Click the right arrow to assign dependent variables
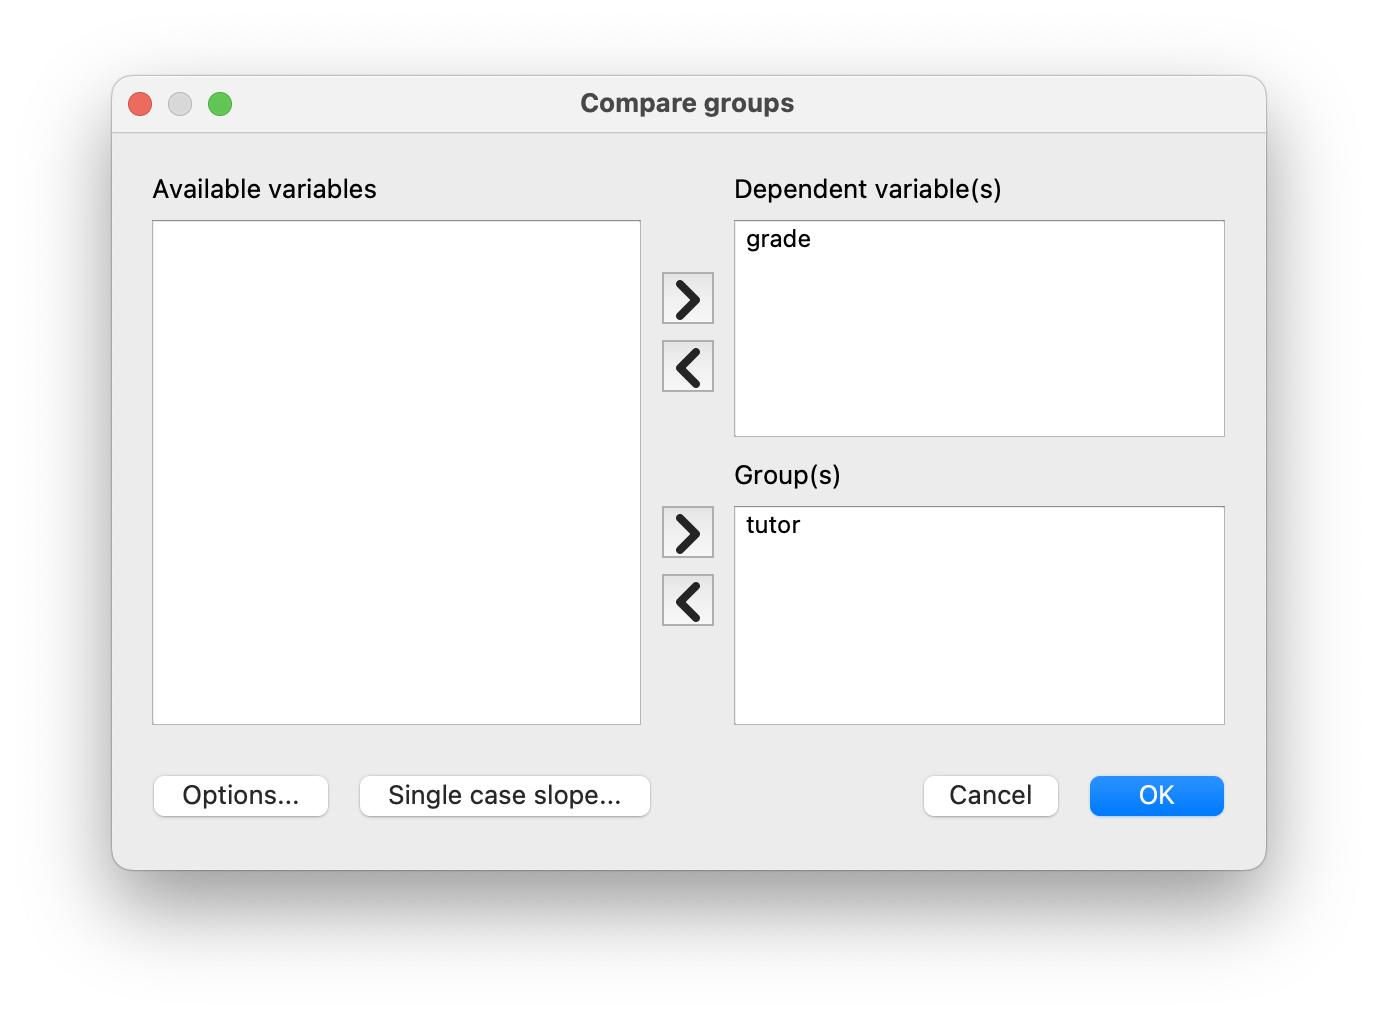The height and width of the screenshot is (1018, 1378). pos(687,297)
